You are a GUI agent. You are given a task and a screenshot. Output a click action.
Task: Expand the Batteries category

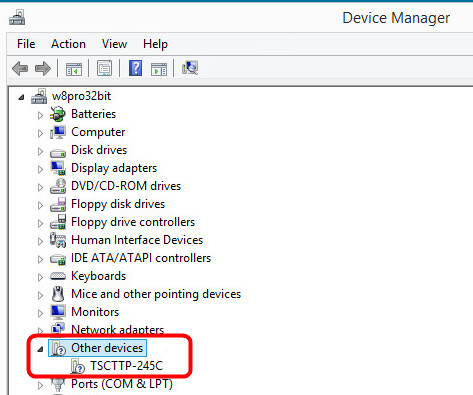40,115
